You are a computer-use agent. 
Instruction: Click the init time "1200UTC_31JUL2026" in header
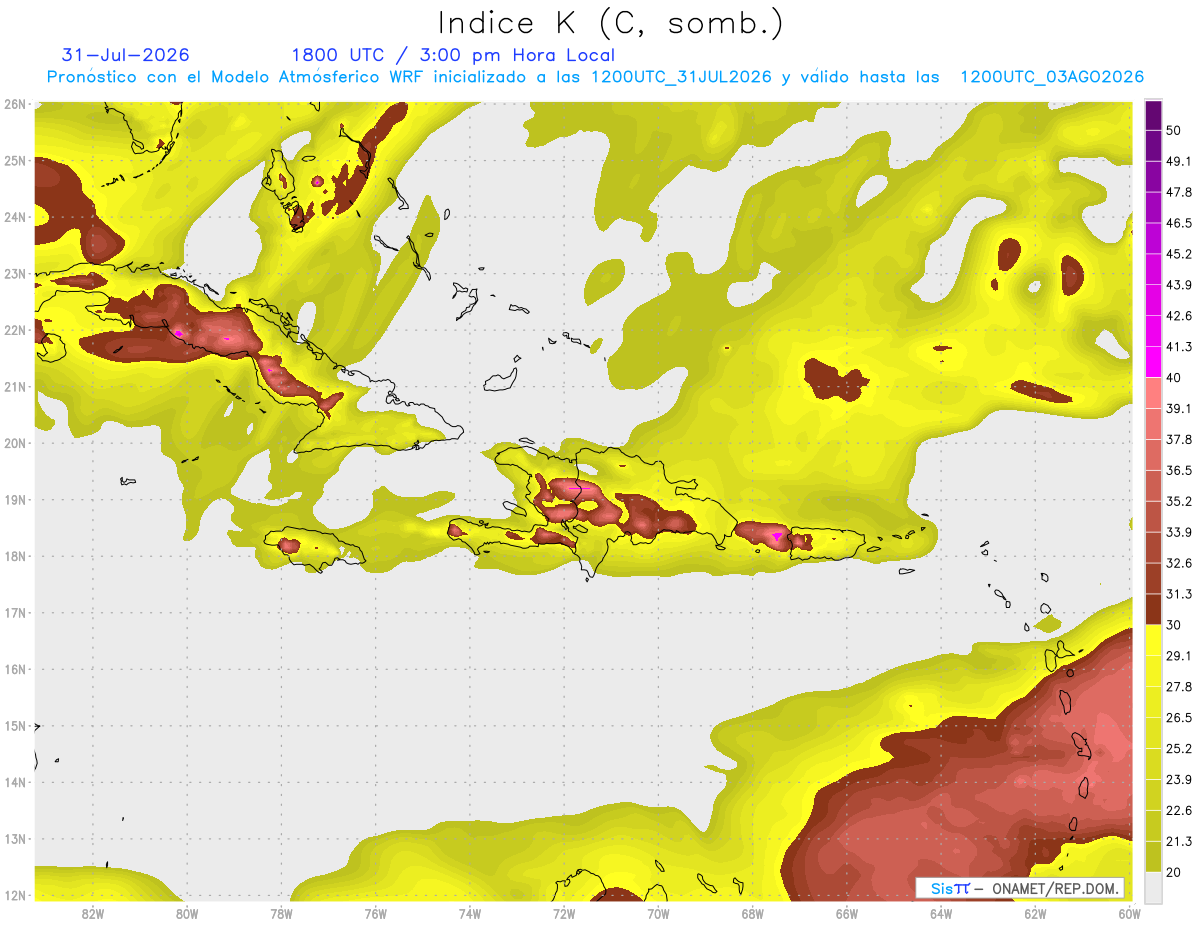click(680, 78)
